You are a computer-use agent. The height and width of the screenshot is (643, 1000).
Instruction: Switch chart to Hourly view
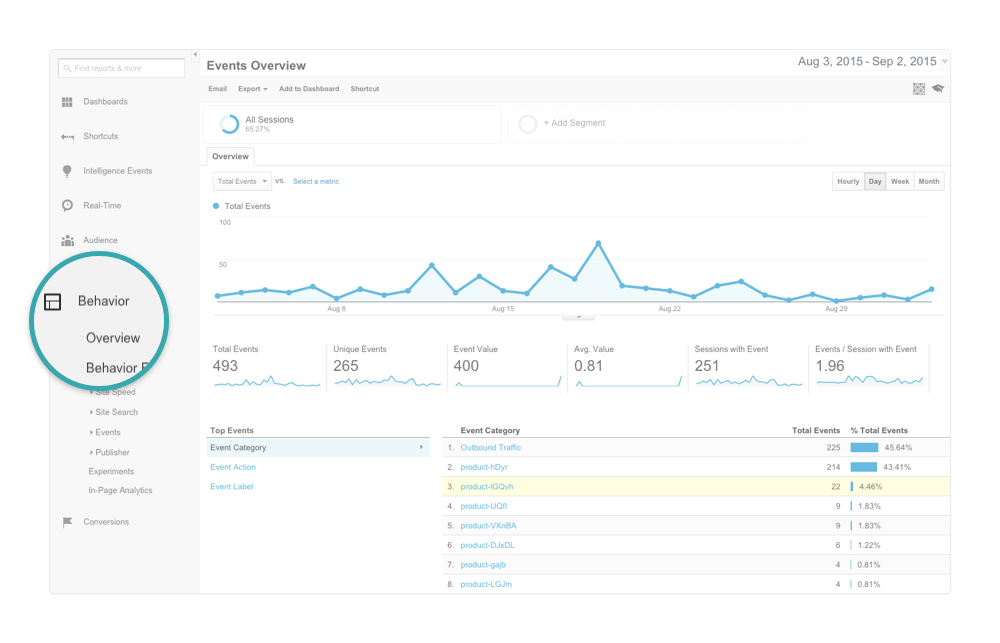848,182
